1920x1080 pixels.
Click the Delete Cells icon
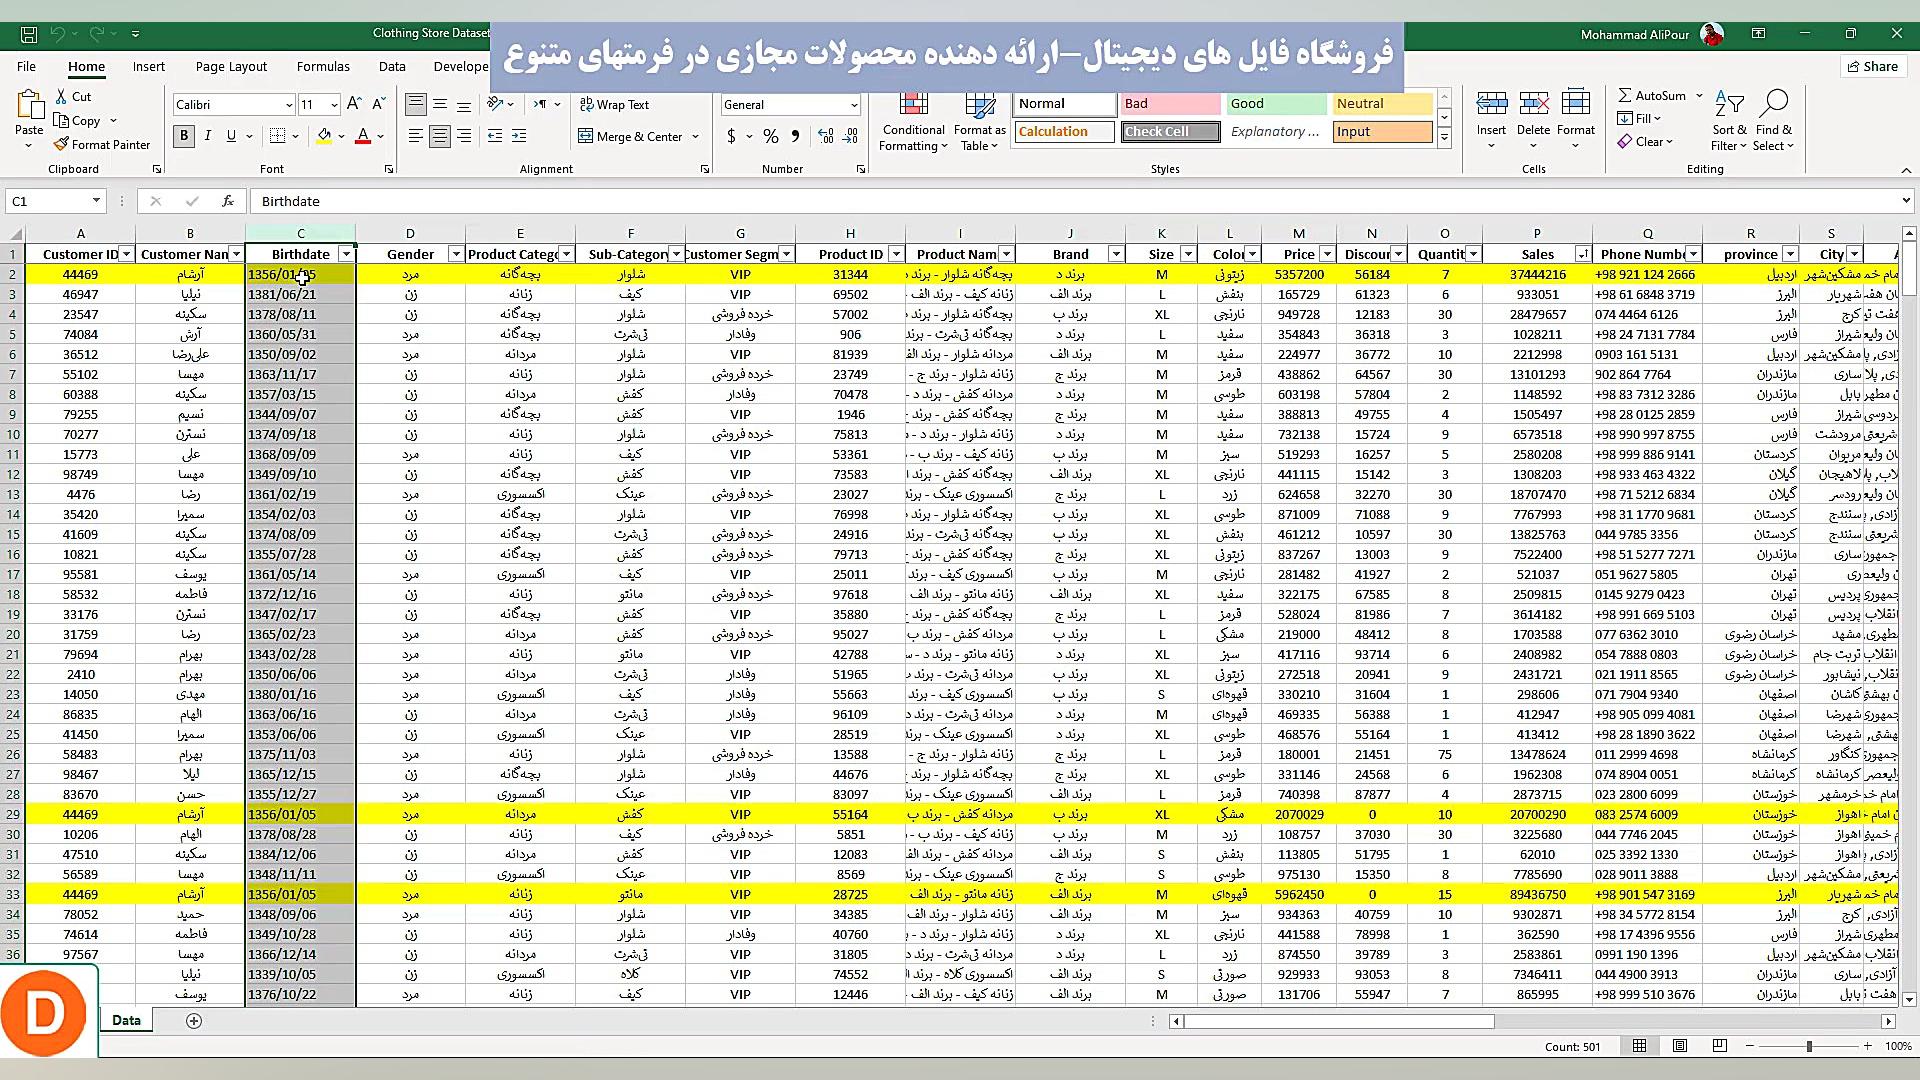1533,104
